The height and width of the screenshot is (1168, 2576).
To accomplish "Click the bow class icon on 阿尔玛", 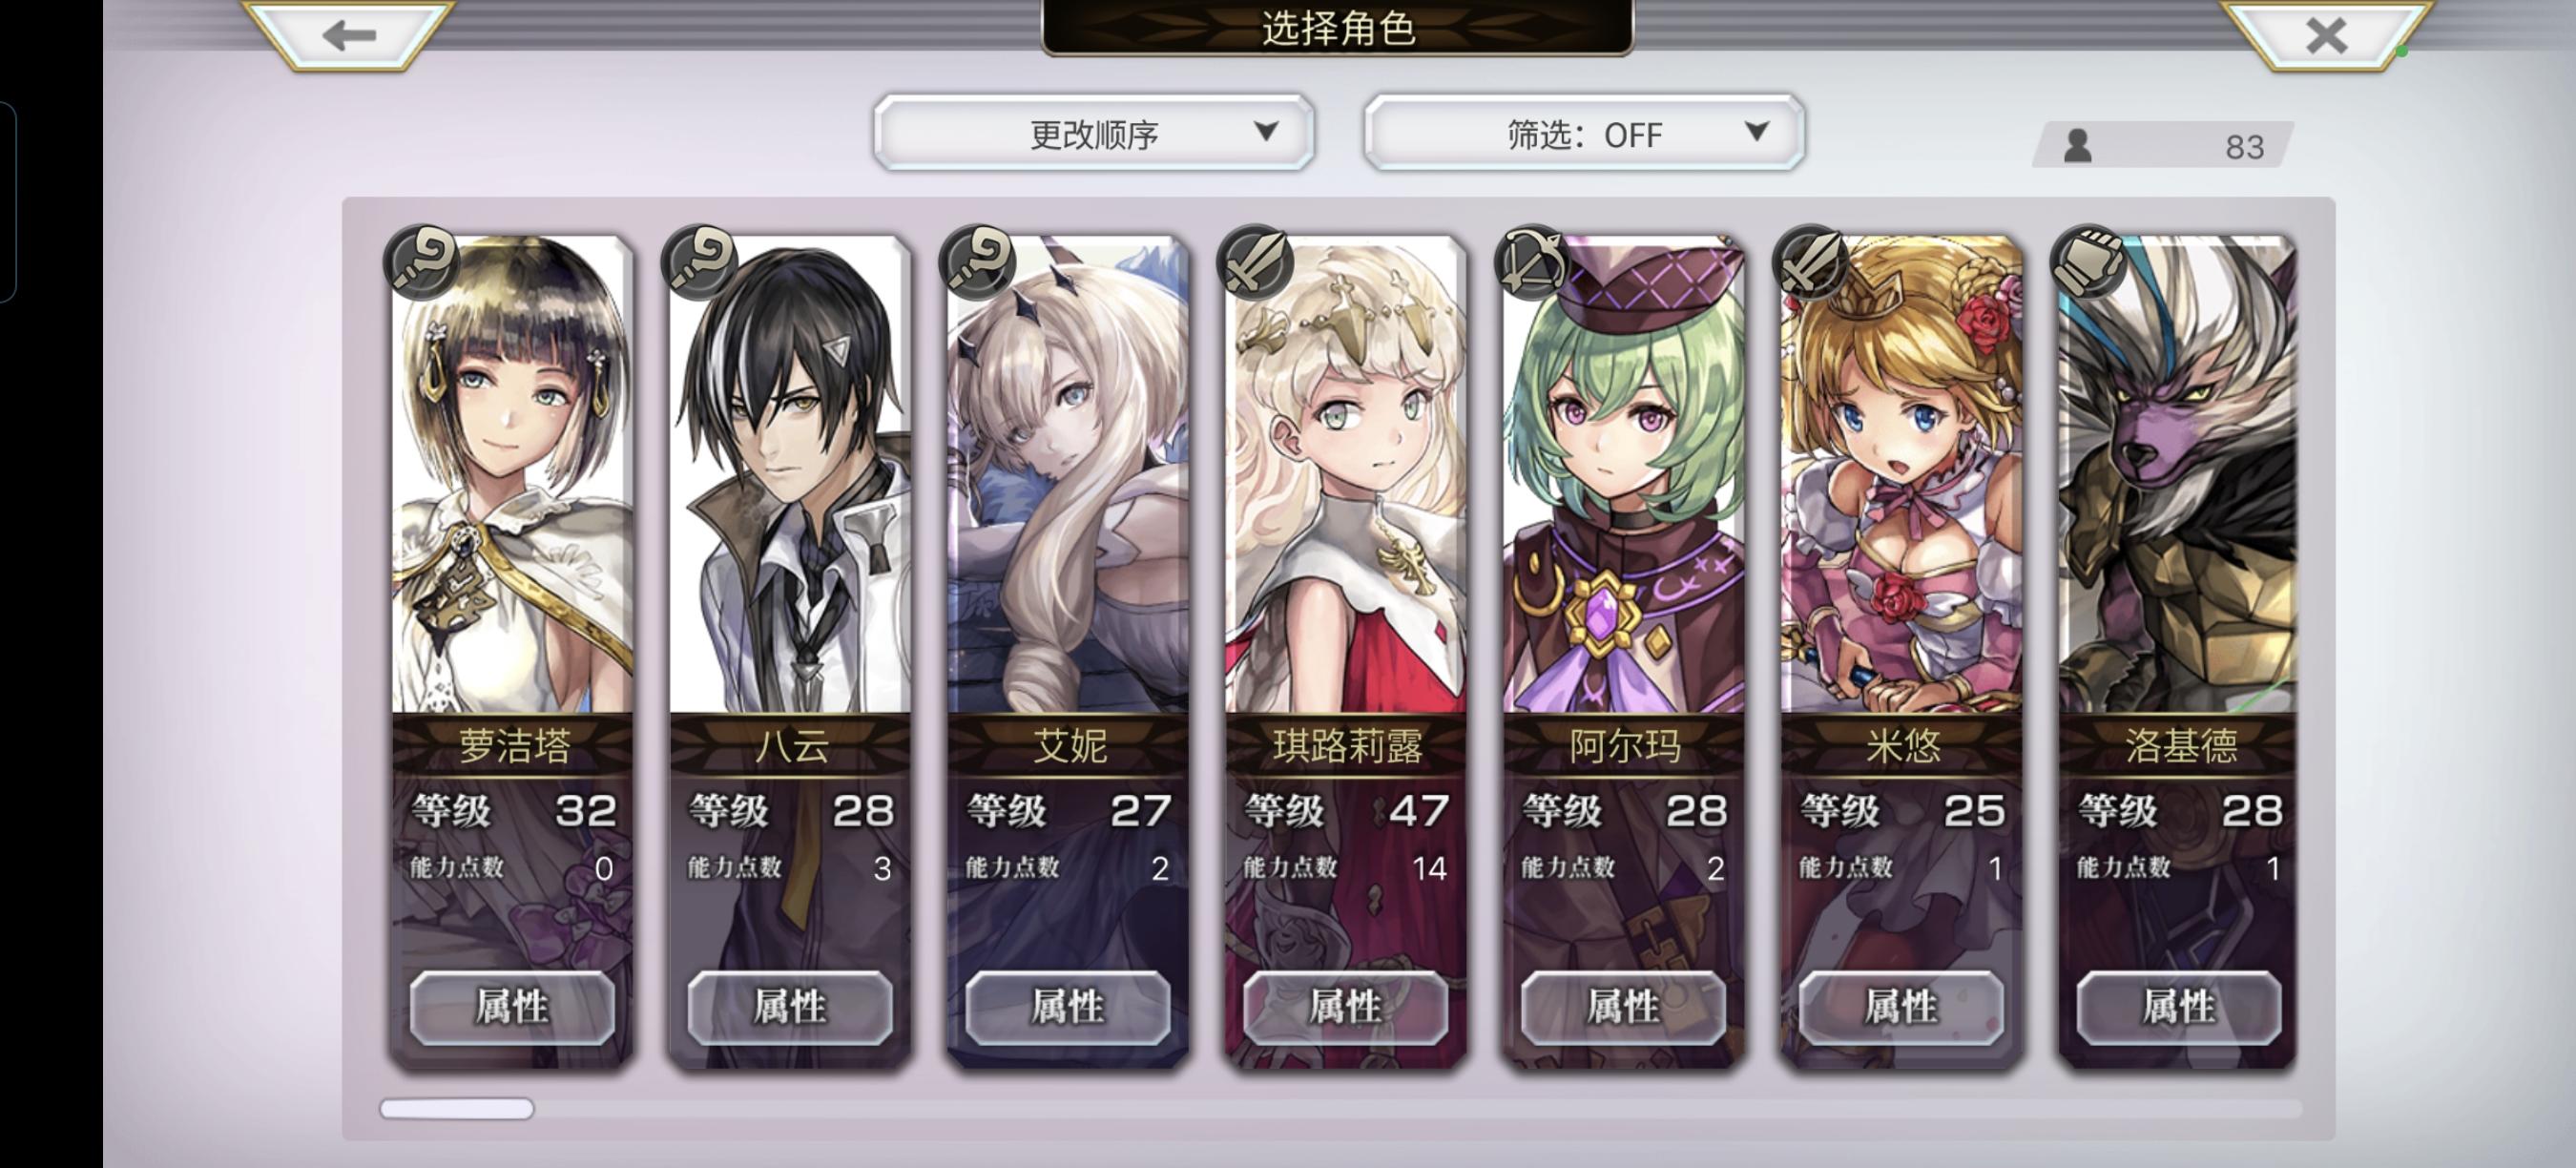I will [1532, 263].
